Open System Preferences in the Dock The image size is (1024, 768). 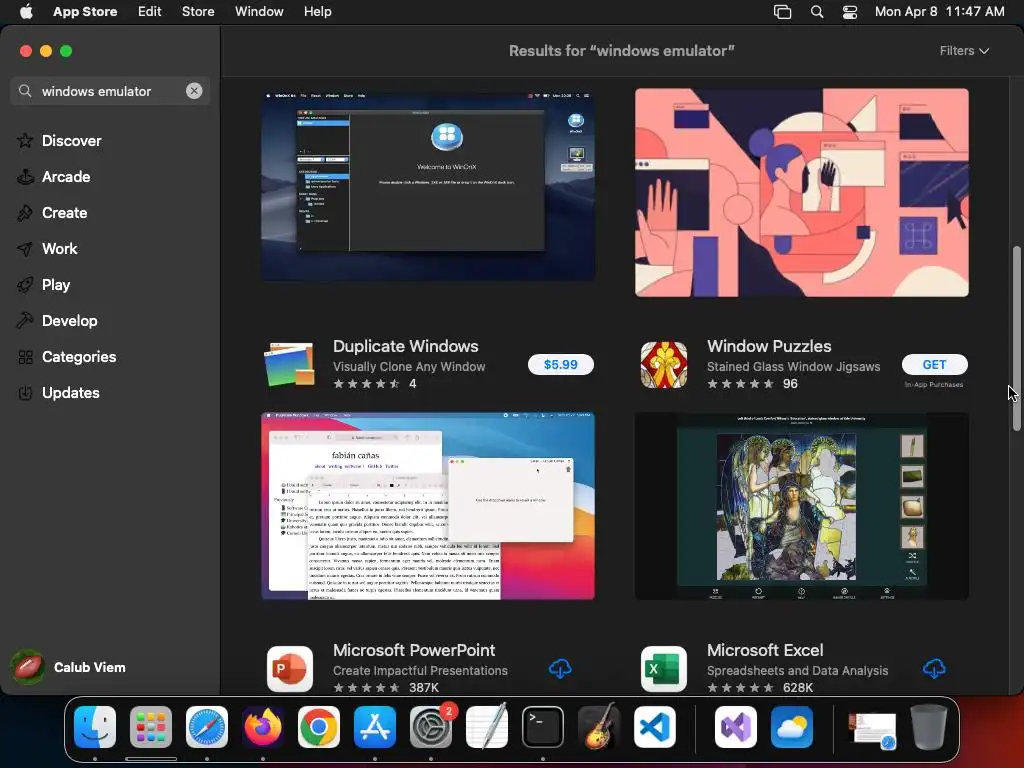pos(431,727)
